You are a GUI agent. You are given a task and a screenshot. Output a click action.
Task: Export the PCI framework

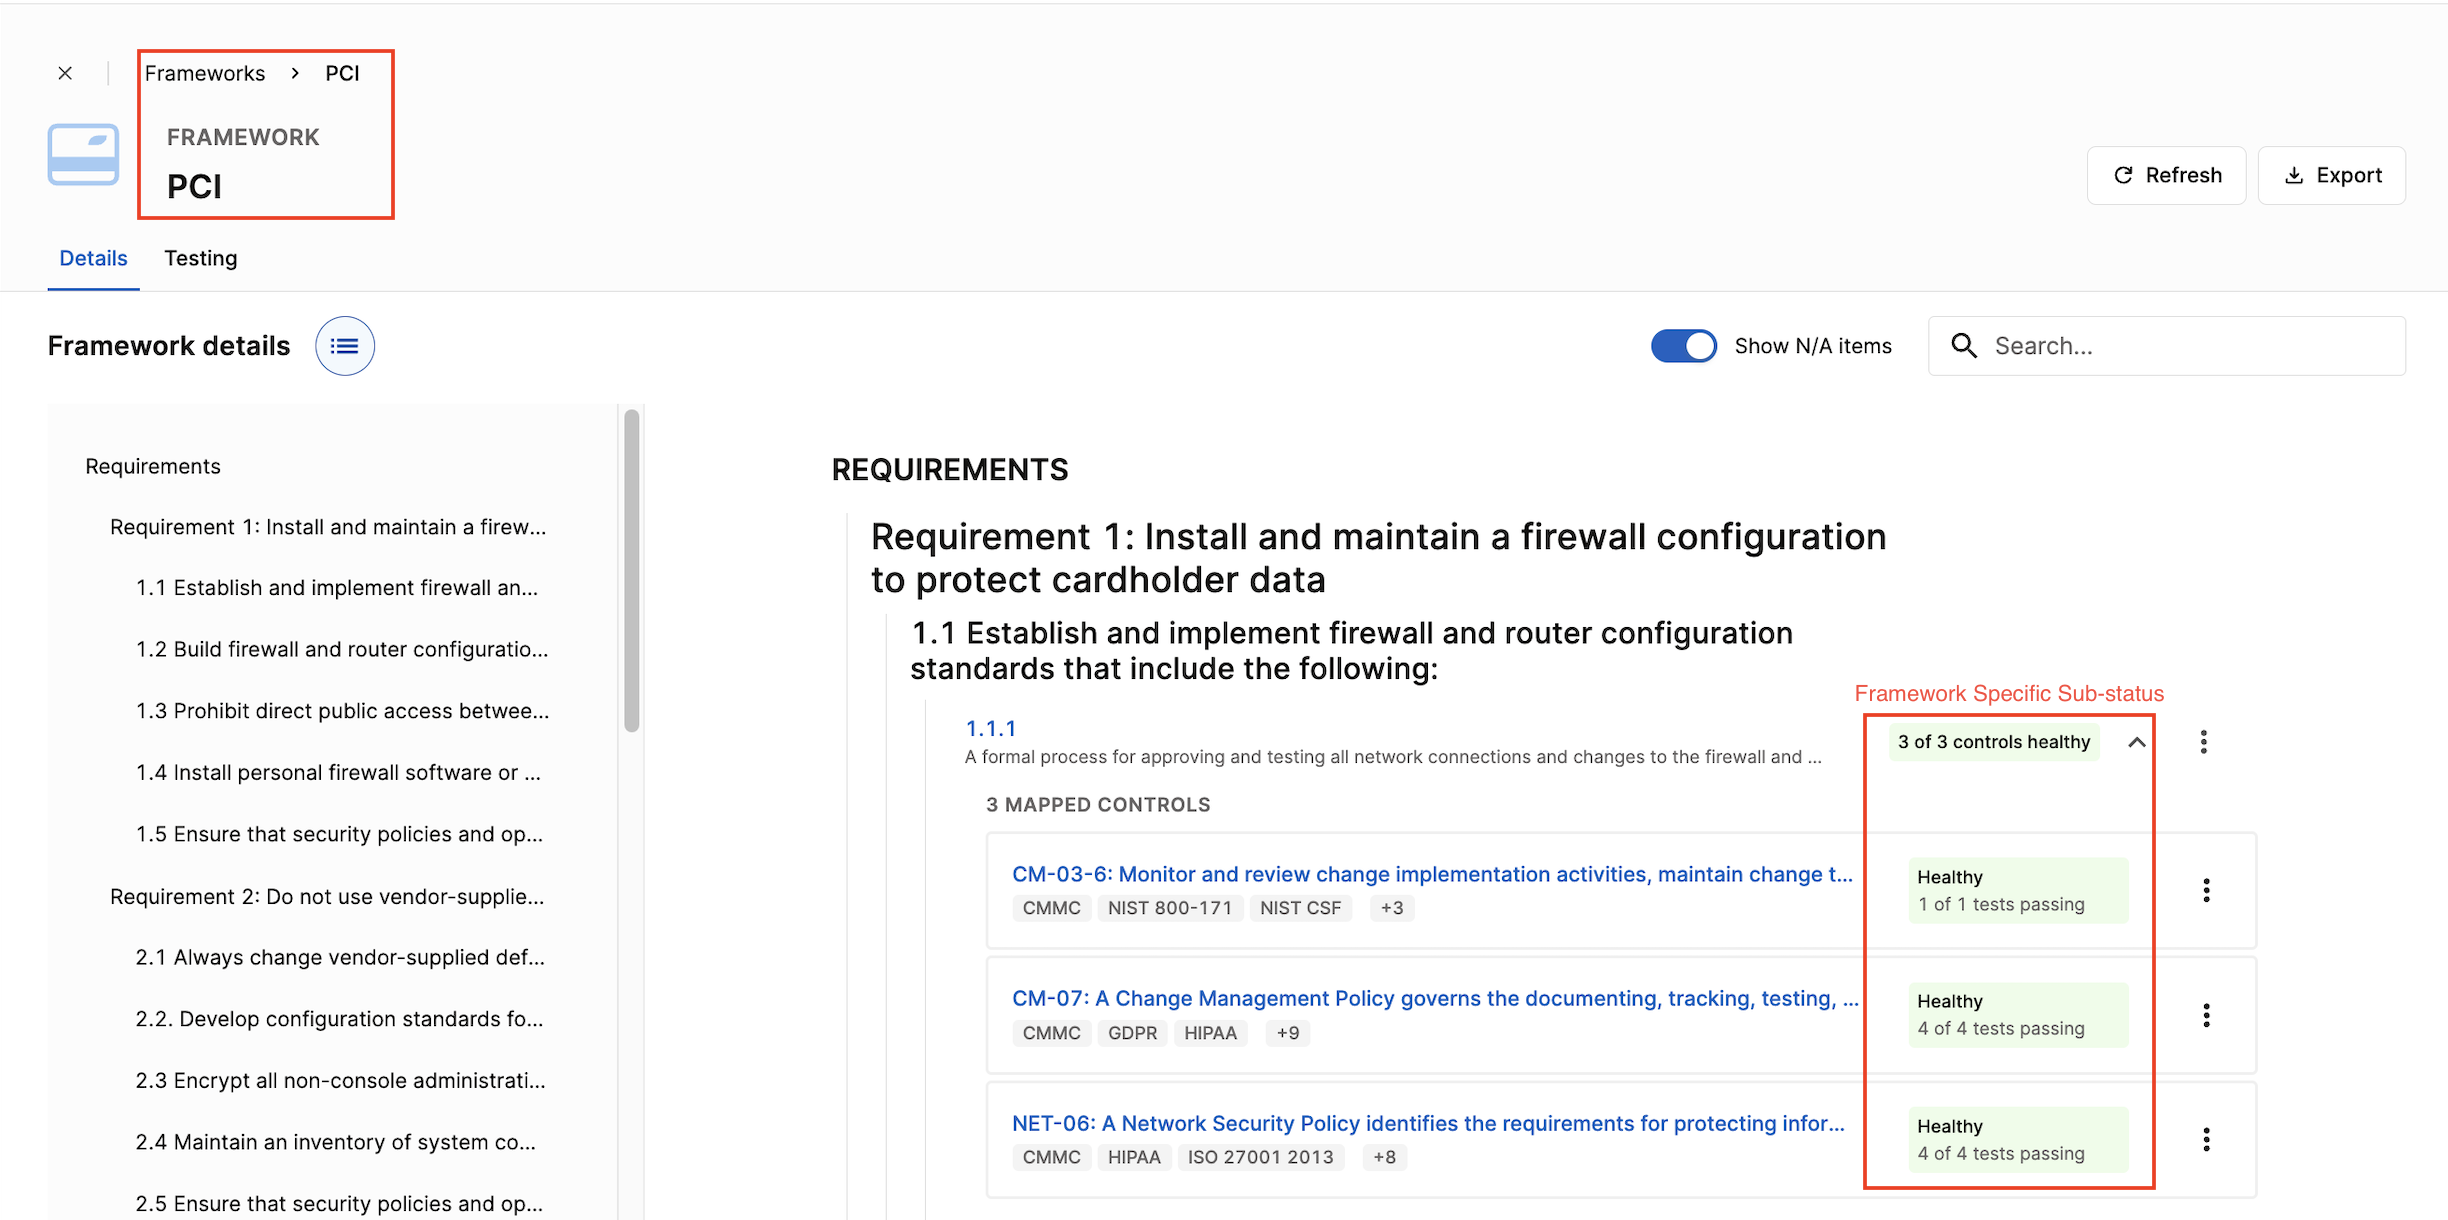2332,175
